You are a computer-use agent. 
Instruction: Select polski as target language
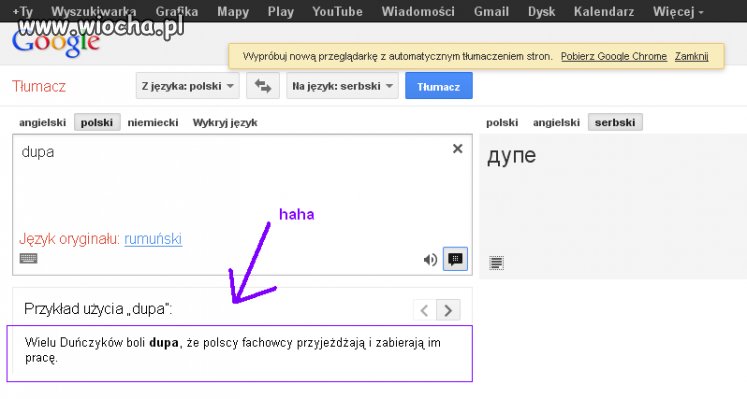(502, 122)
